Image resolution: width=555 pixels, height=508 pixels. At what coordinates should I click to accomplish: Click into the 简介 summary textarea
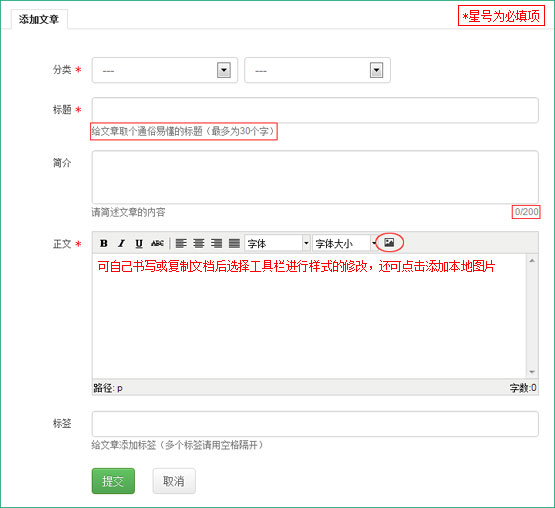(x=315, y=177)
